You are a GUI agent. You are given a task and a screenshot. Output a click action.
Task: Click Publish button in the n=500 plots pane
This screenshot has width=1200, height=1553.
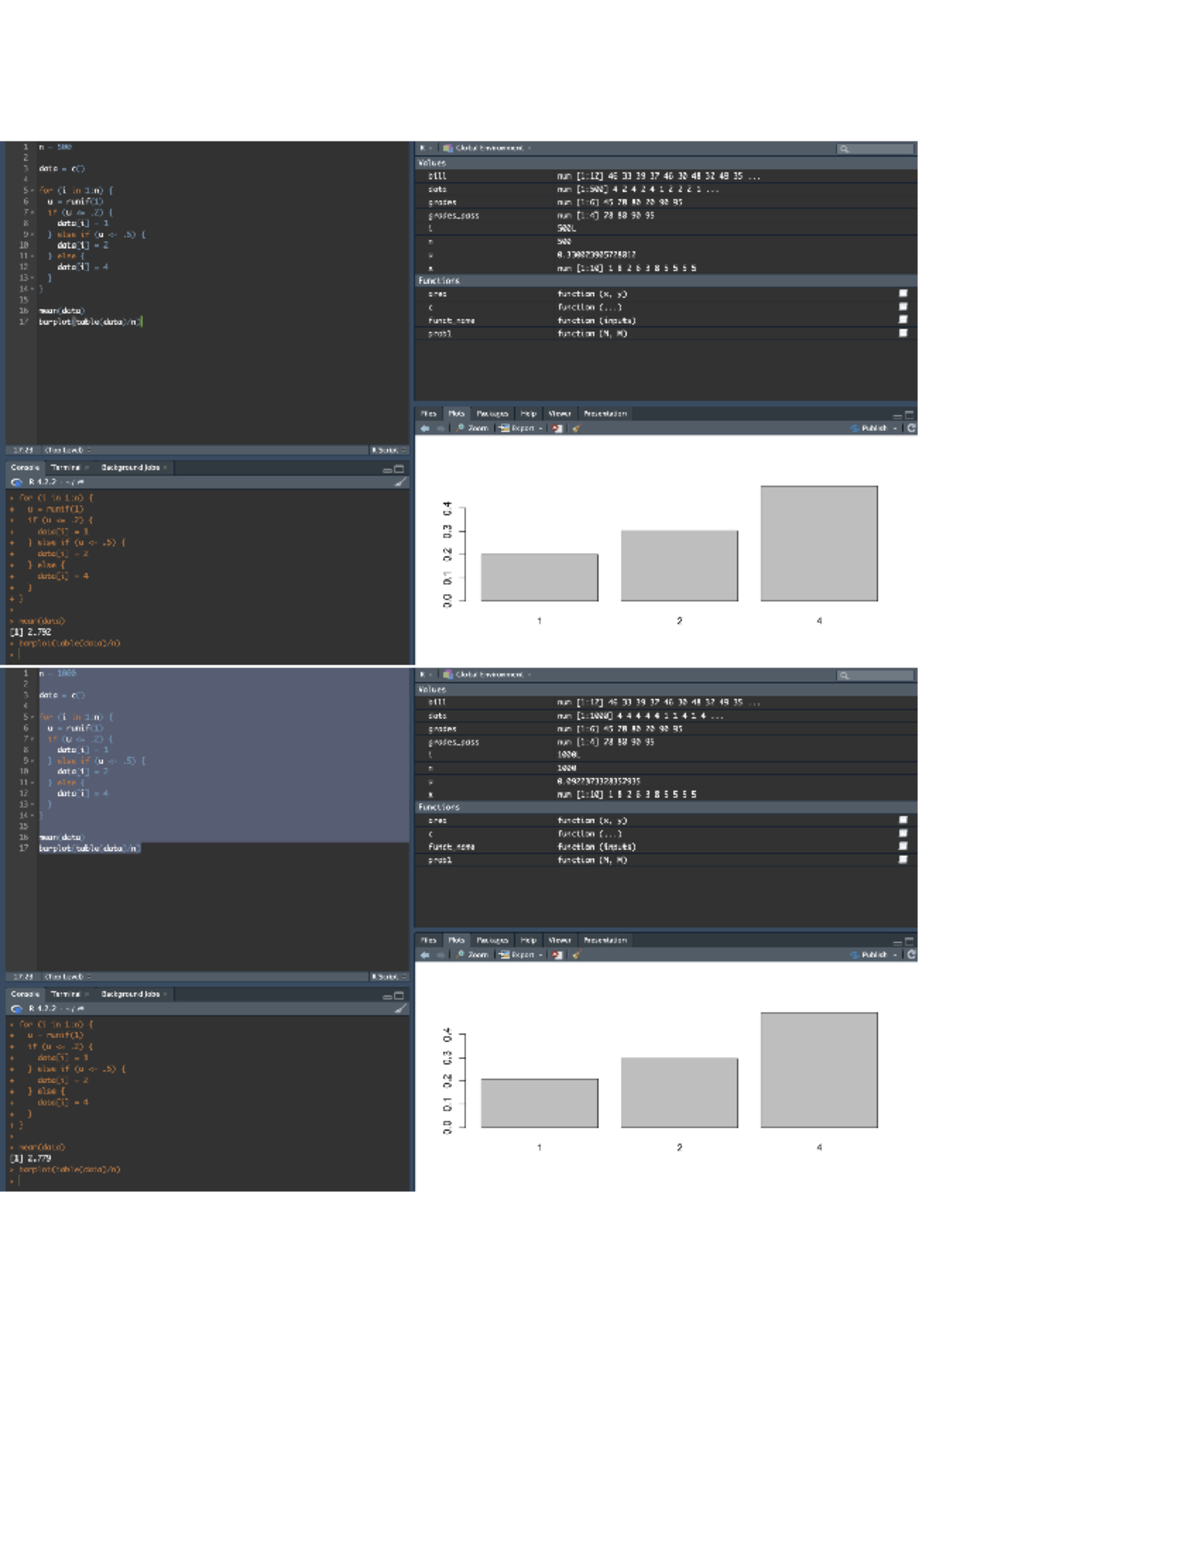[x=872, y=428]
